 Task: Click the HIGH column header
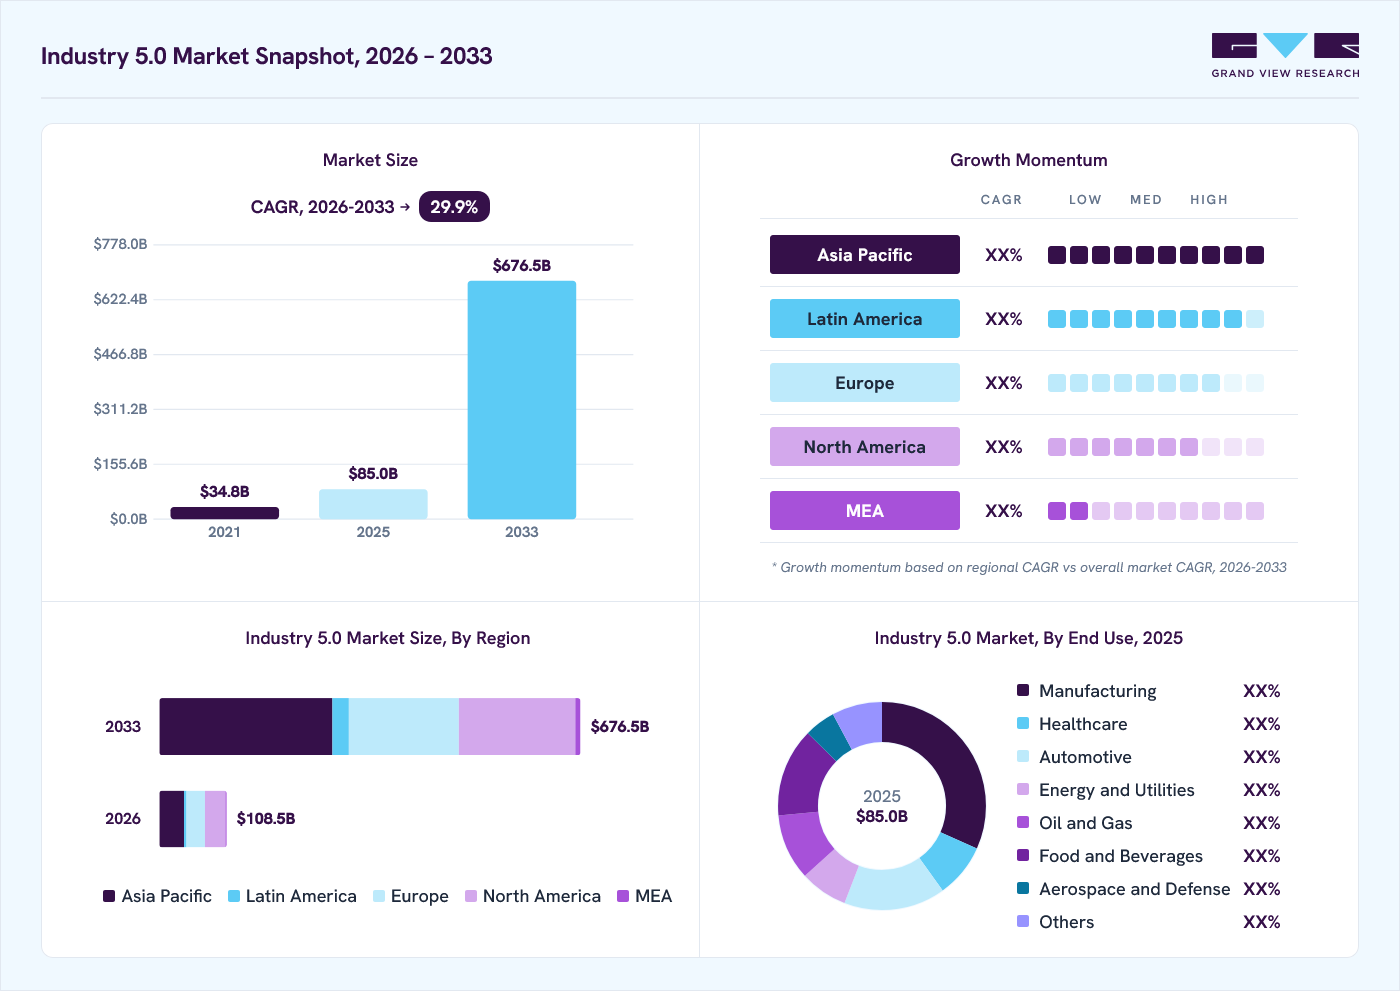pyautogui.click(x=1209, y=200)
